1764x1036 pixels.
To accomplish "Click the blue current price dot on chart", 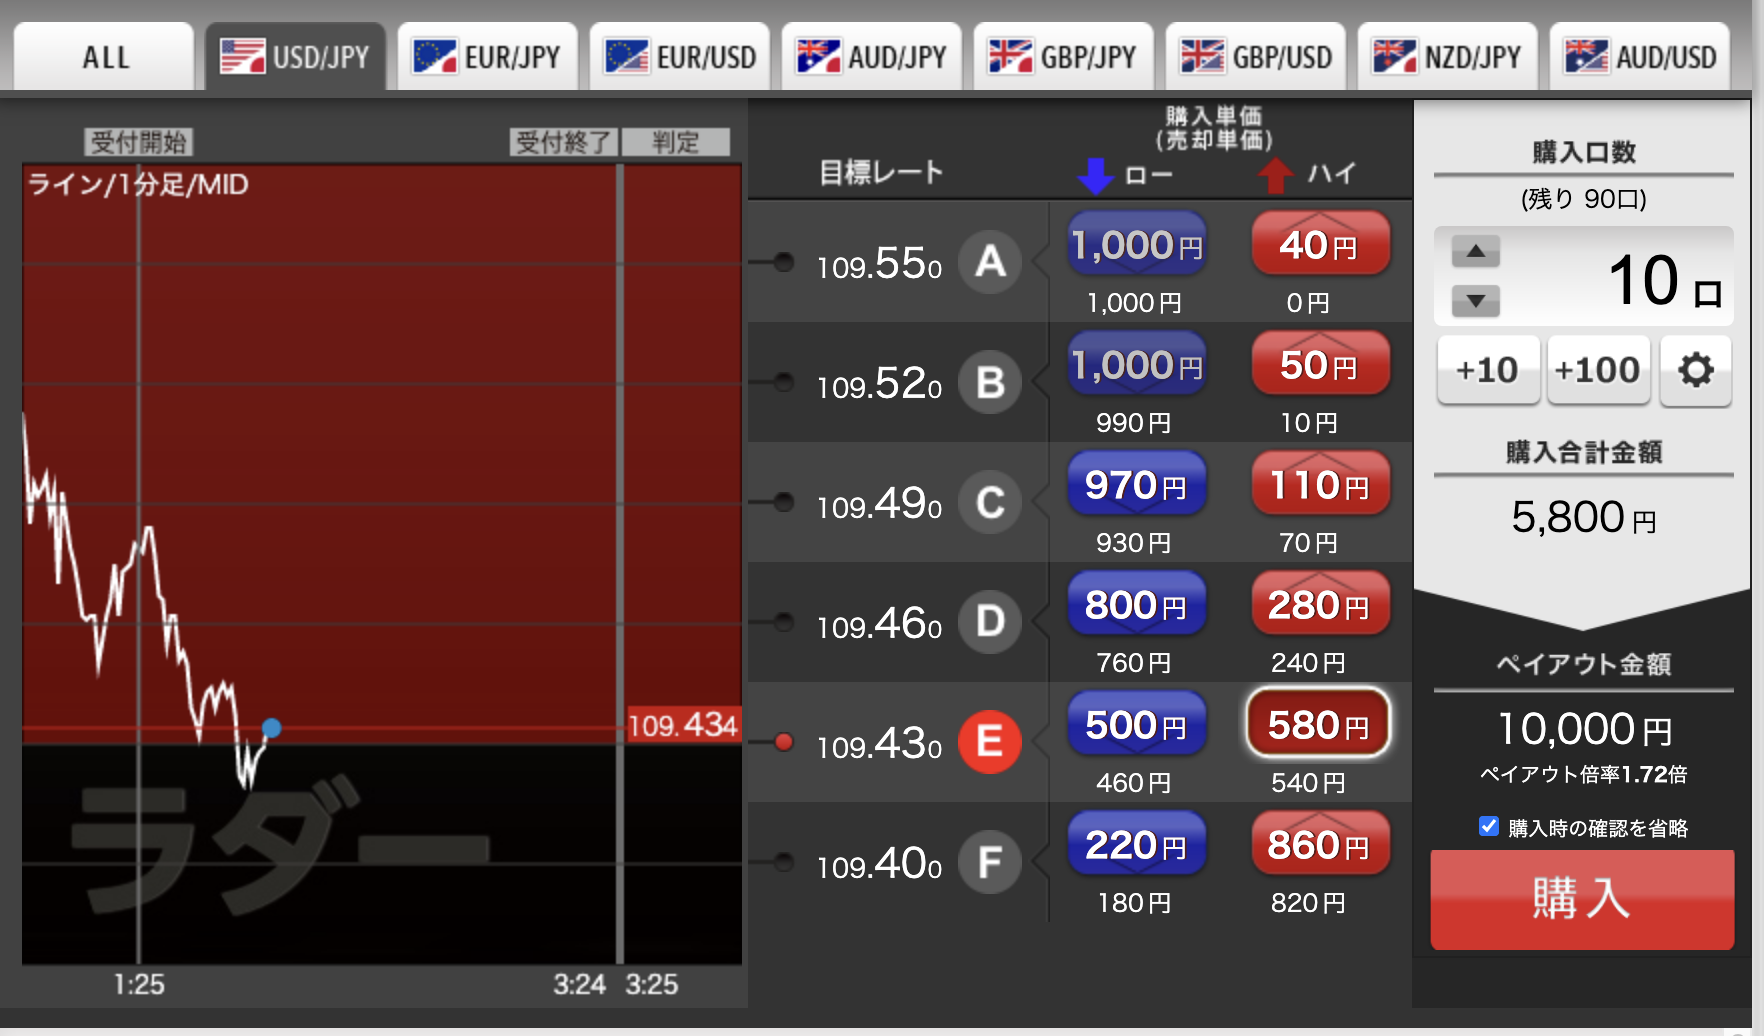I will [x=271, y=728].
